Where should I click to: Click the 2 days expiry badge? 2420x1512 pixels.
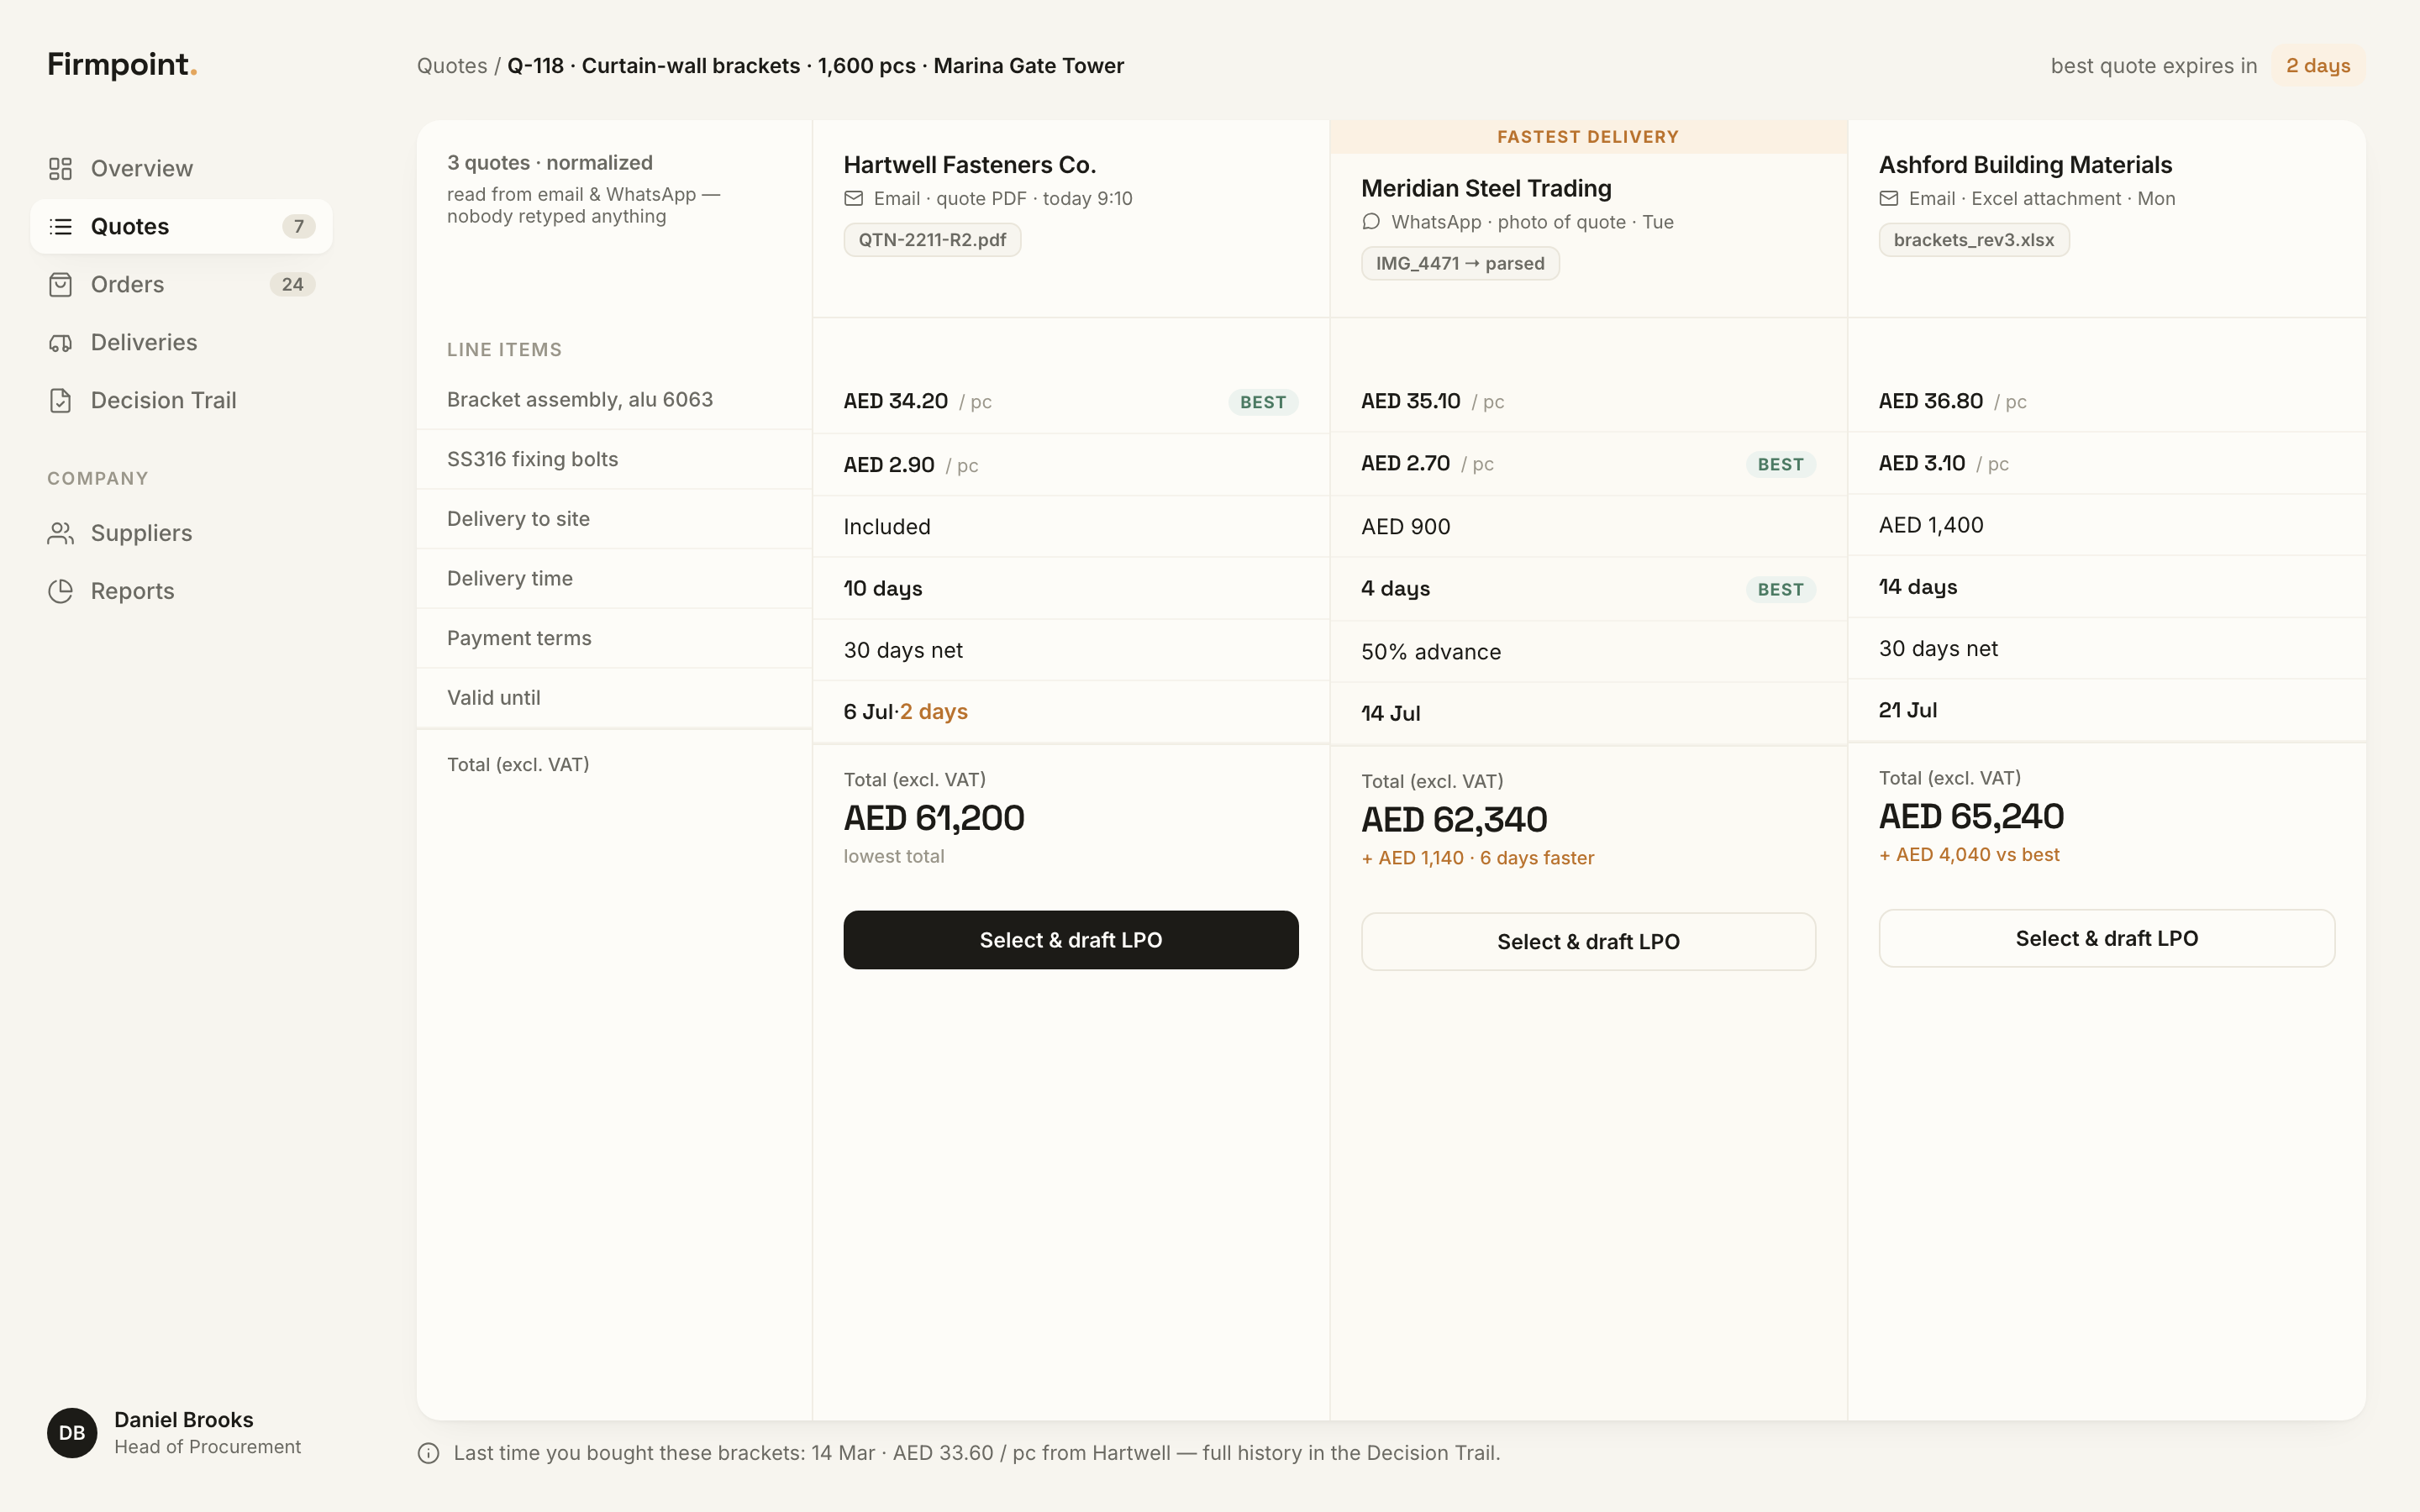pyautogui.click(x=2318, y=66)
